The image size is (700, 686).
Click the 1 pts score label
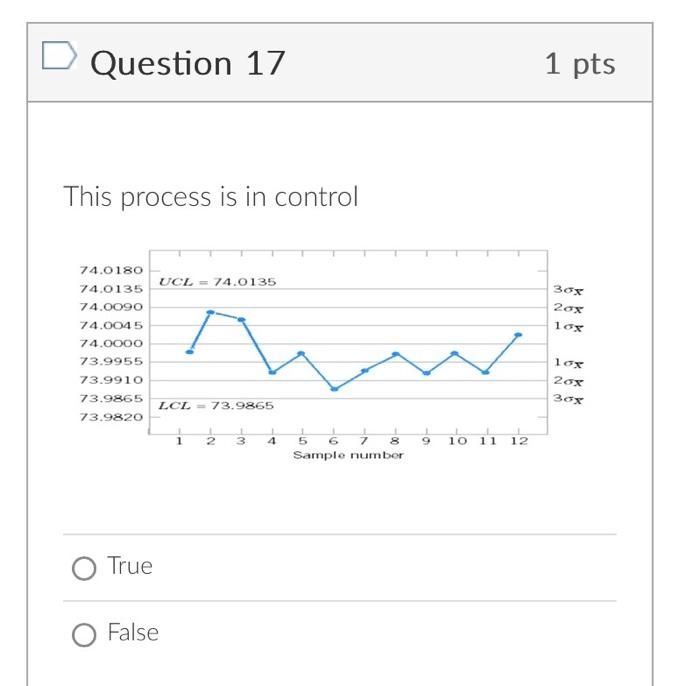point(580,64)
